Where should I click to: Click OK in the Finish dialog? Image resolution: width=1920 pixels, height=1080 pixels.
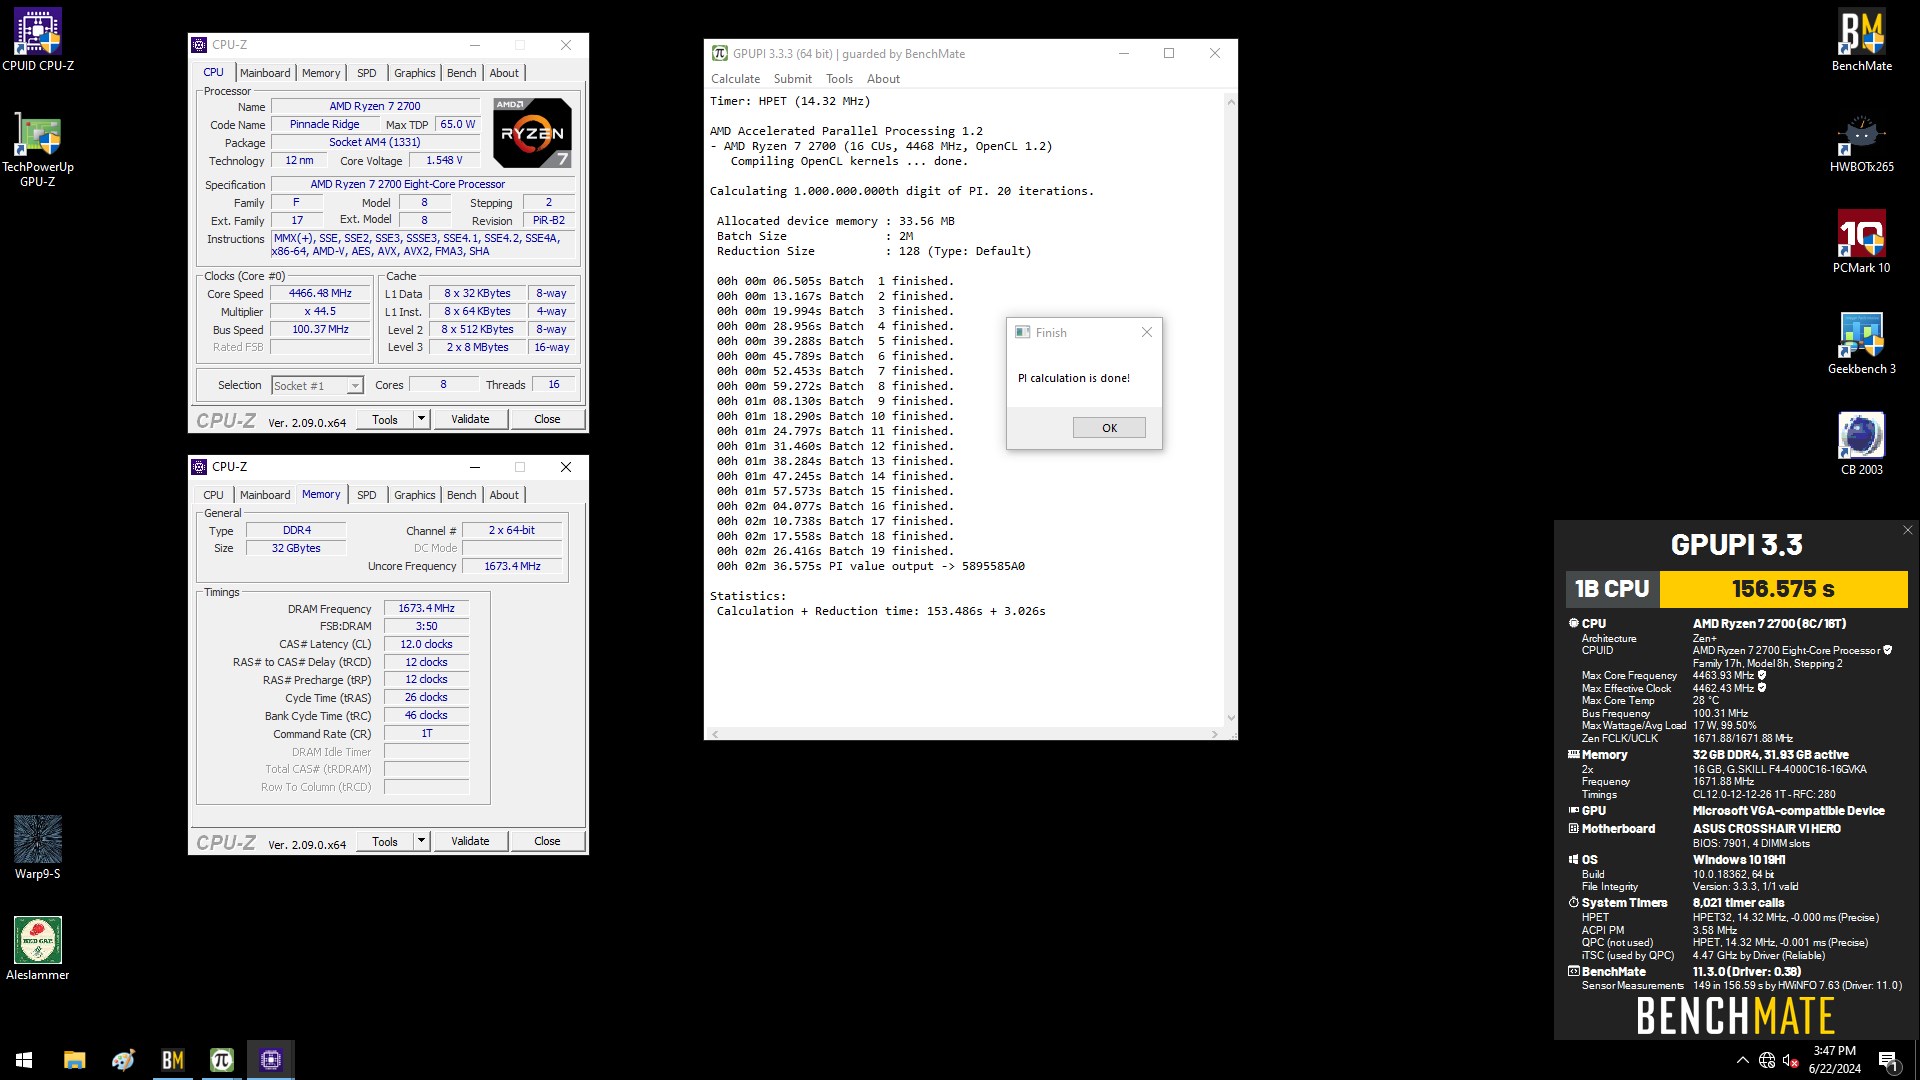coord(1109,428)
